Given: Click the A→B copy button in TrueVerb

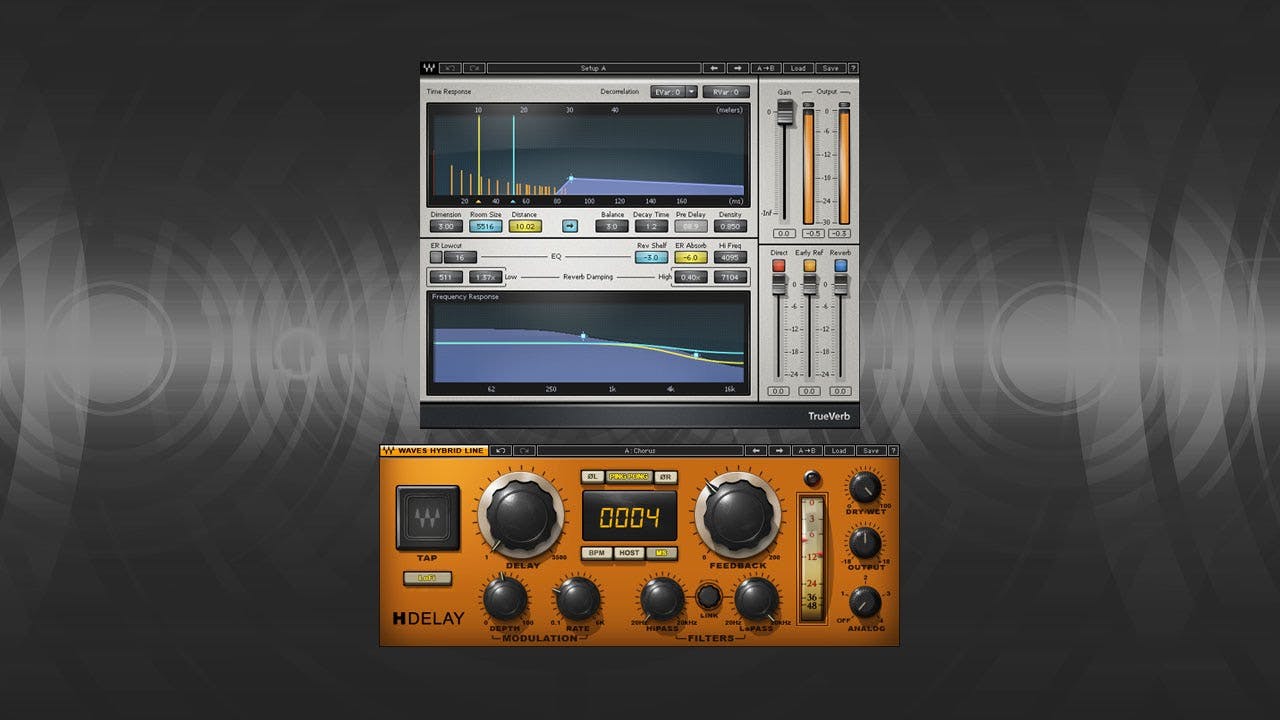Looking at the screenshot, I should [x=766, y=68].
